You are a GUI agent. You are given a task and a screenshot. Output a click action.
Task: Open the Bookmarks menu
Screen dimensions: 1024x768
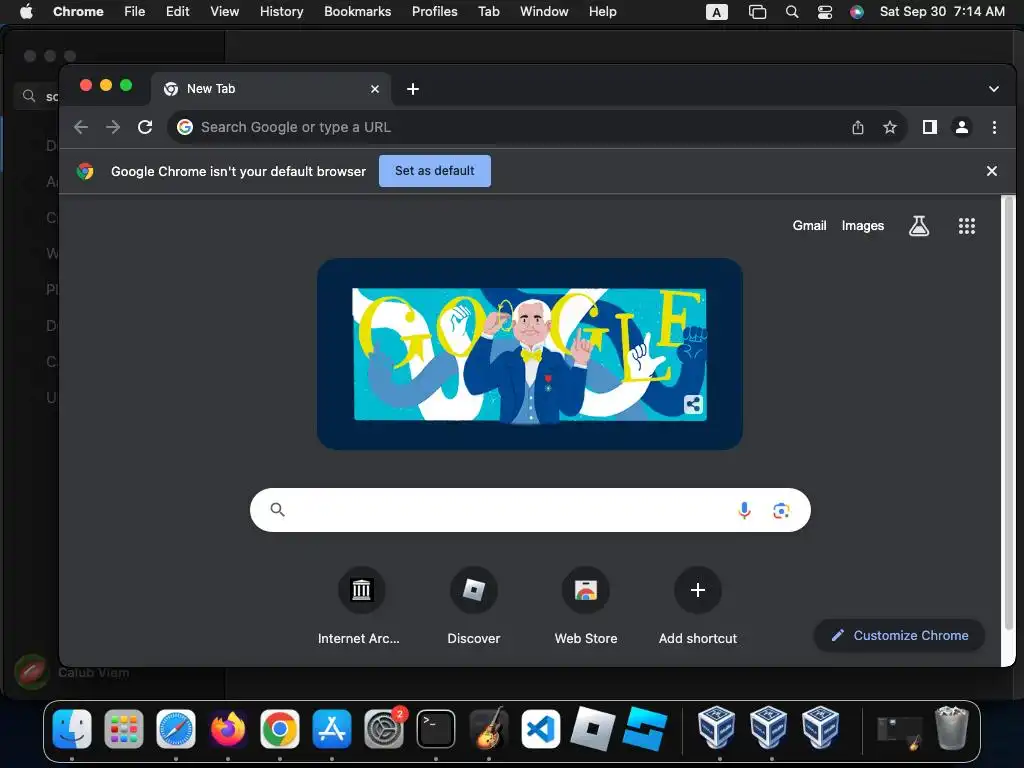(357, 11)
